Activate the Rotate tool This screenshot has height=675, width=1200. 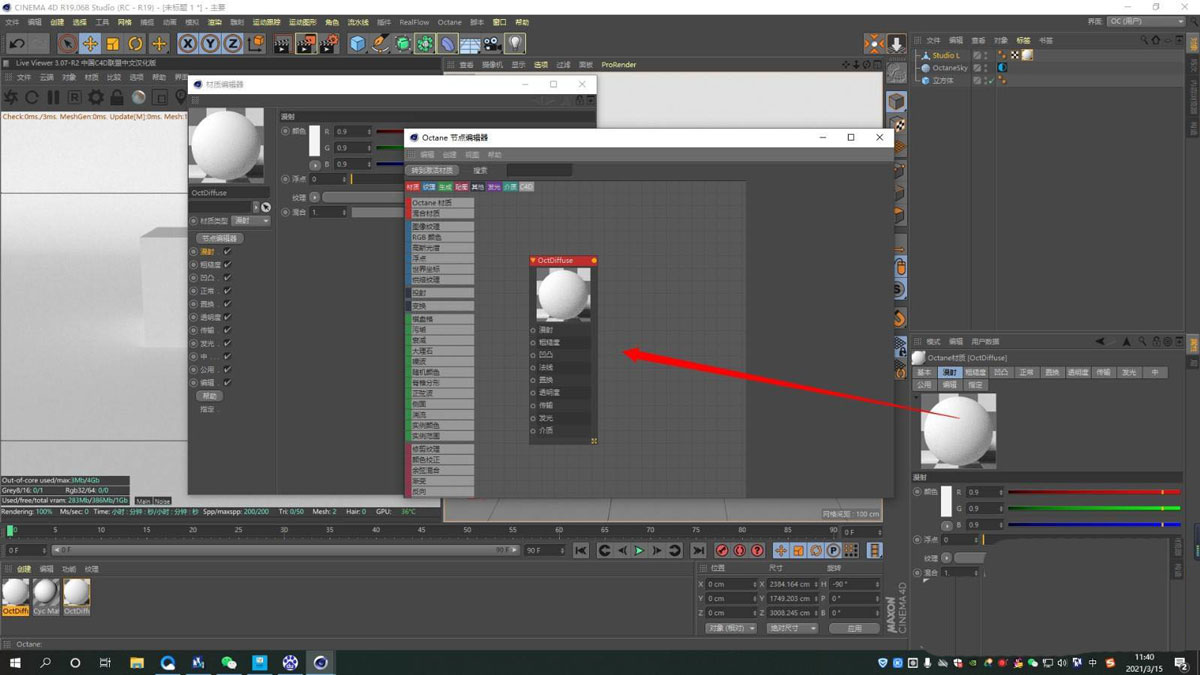(136, 44)
